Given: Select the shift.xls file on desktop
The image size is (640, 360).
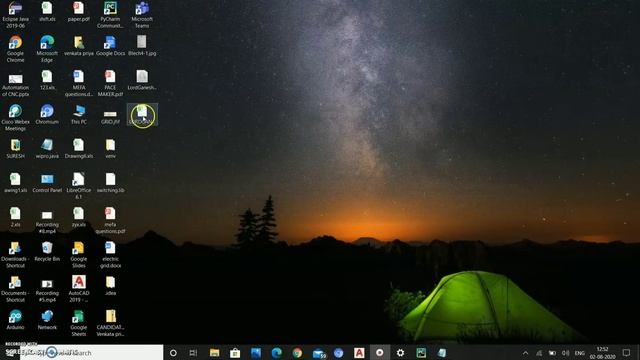Looking at the screenshot, I should pyautogui.click(x=47, y=11).
